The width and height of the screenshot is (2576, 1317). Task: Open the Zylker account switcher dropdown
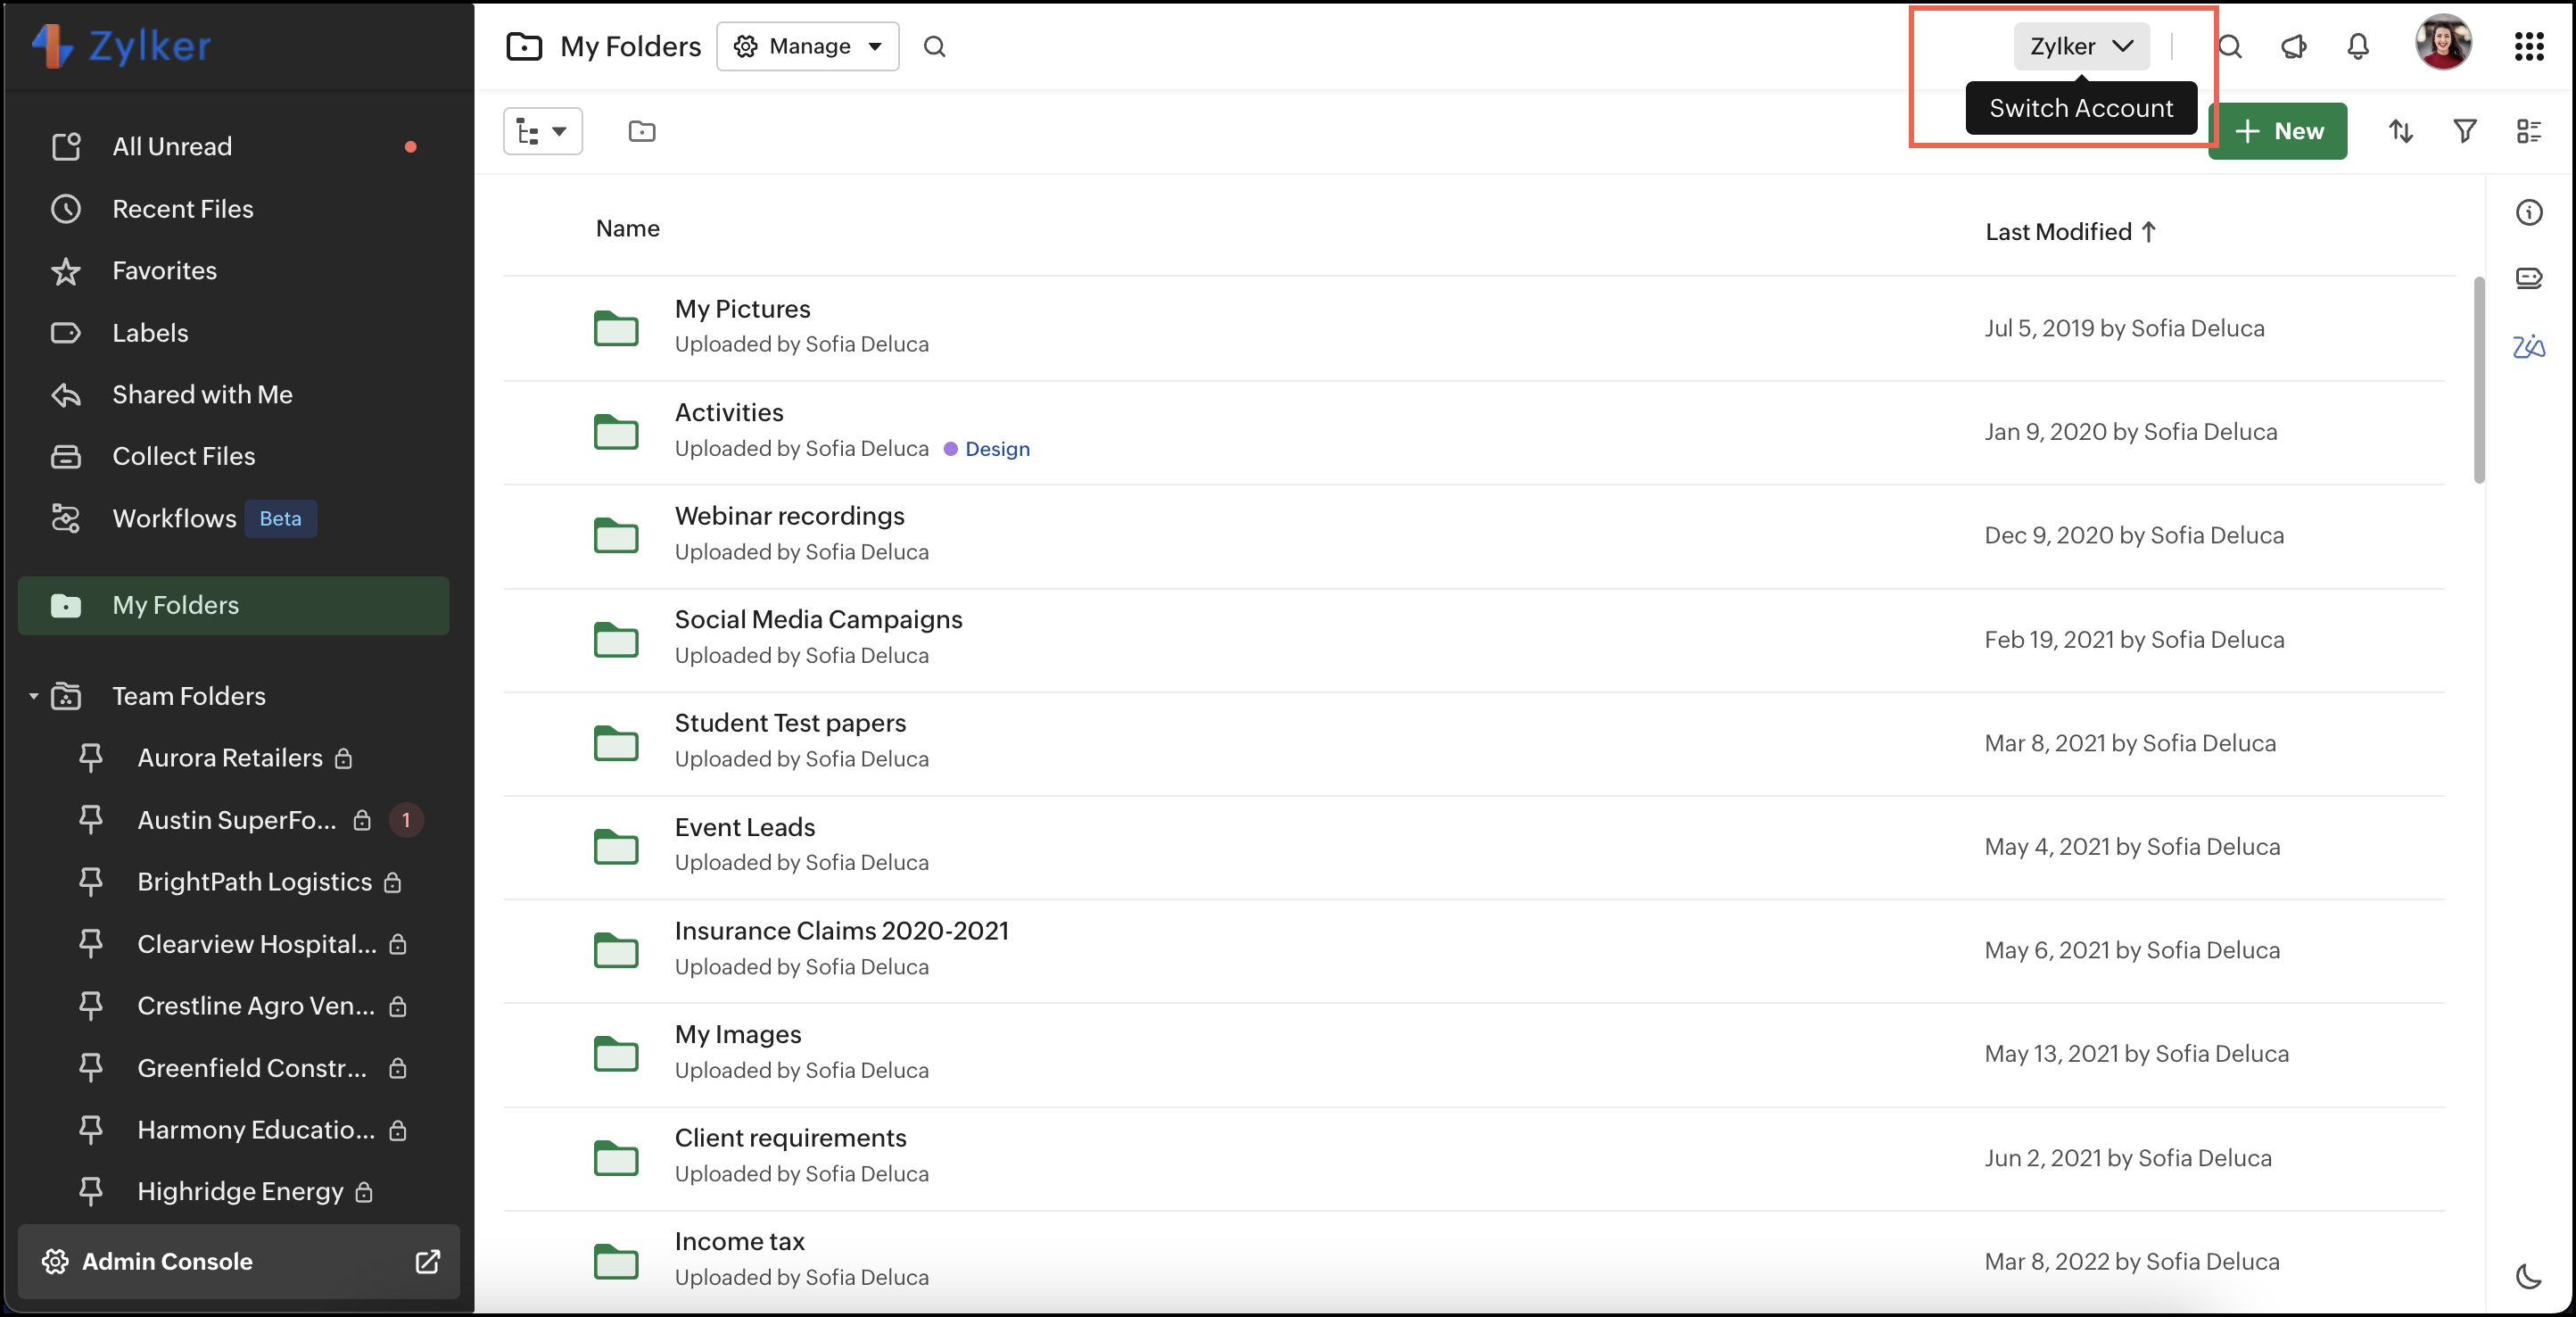(x=2081, y=46)
